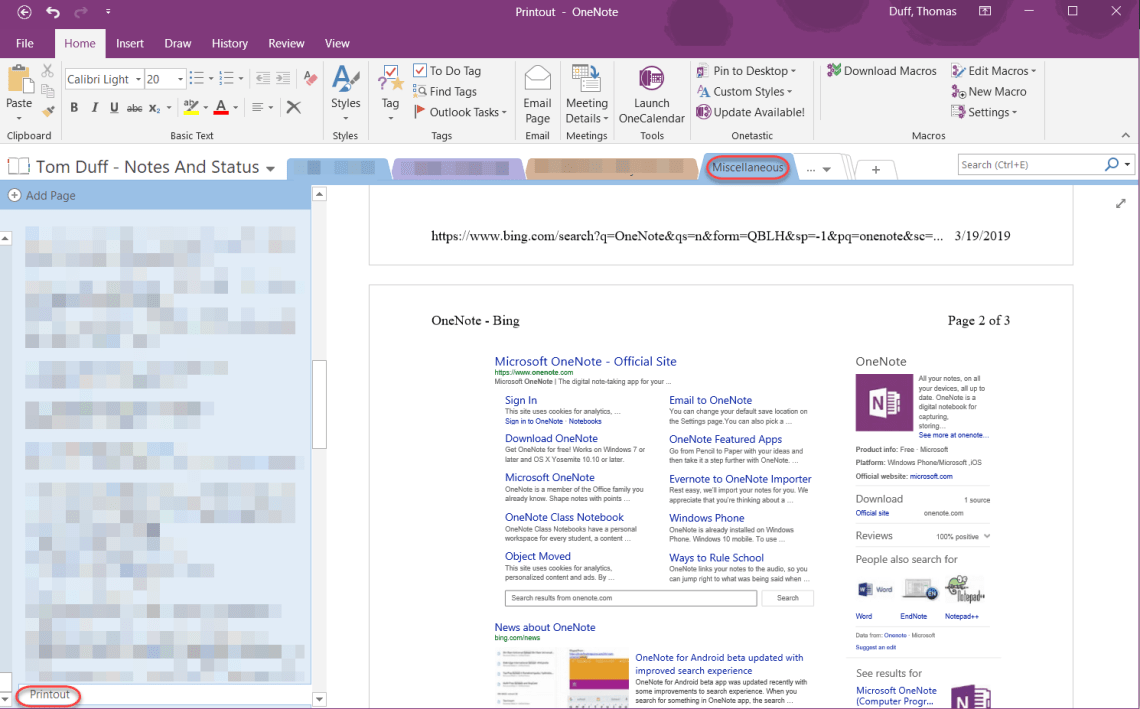Image resolution: width=1140 pixels, height=709 pixels.
Task: Open the Review ribbon tab
Action: click(x=286, y=43)
